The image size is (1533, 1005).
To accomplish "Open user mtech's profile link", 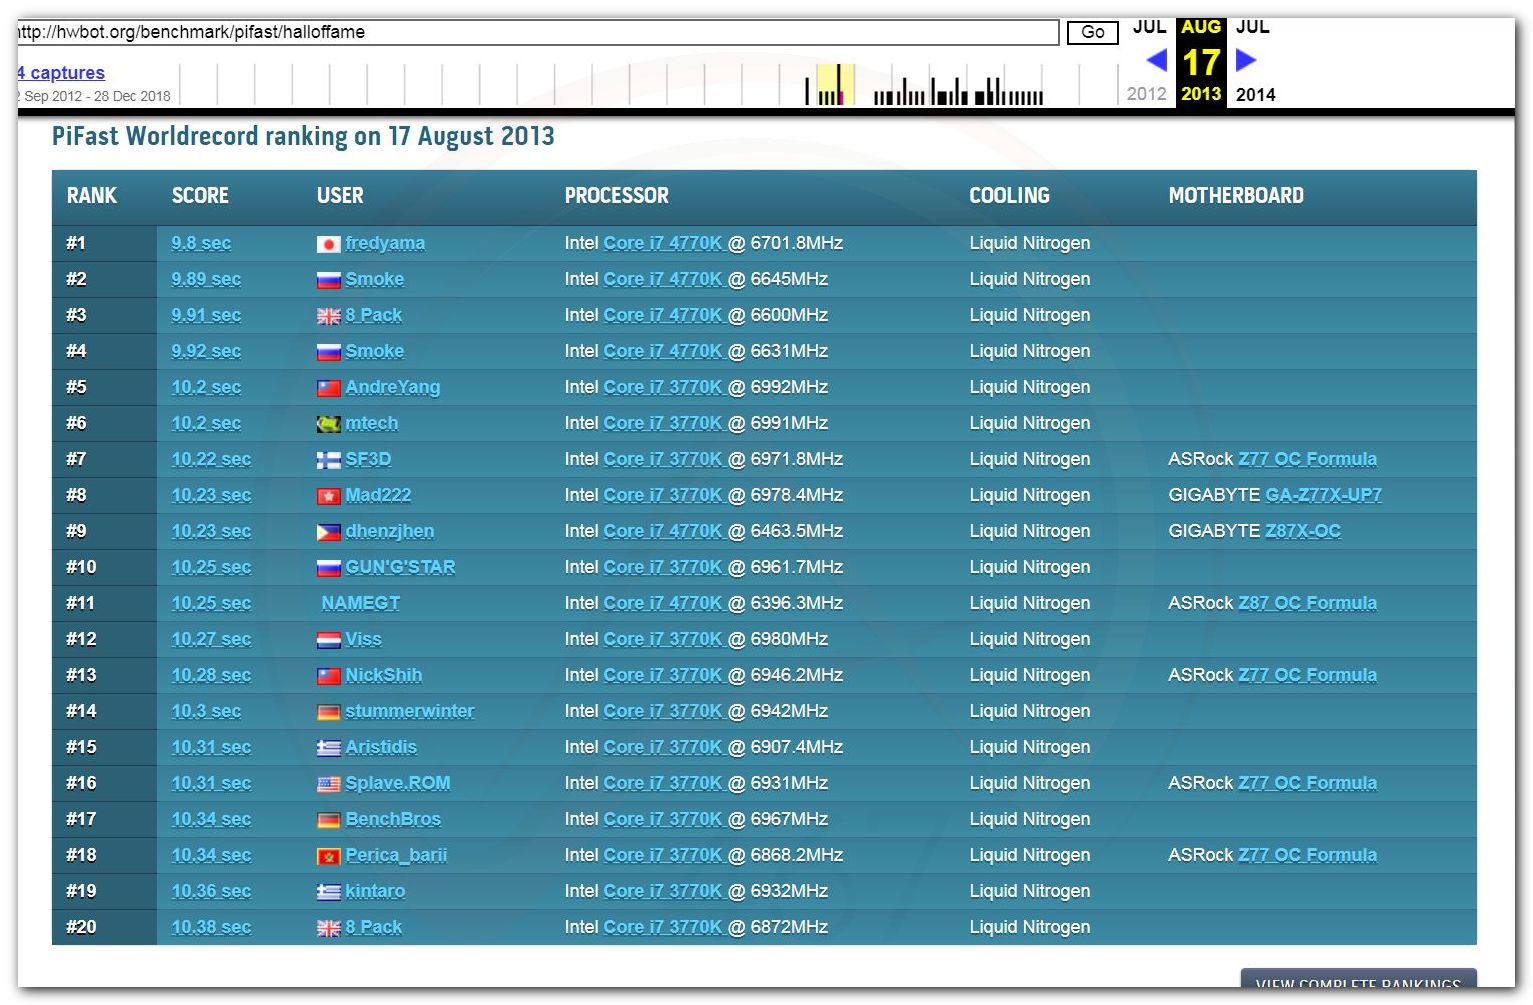I will click(372, 423).
